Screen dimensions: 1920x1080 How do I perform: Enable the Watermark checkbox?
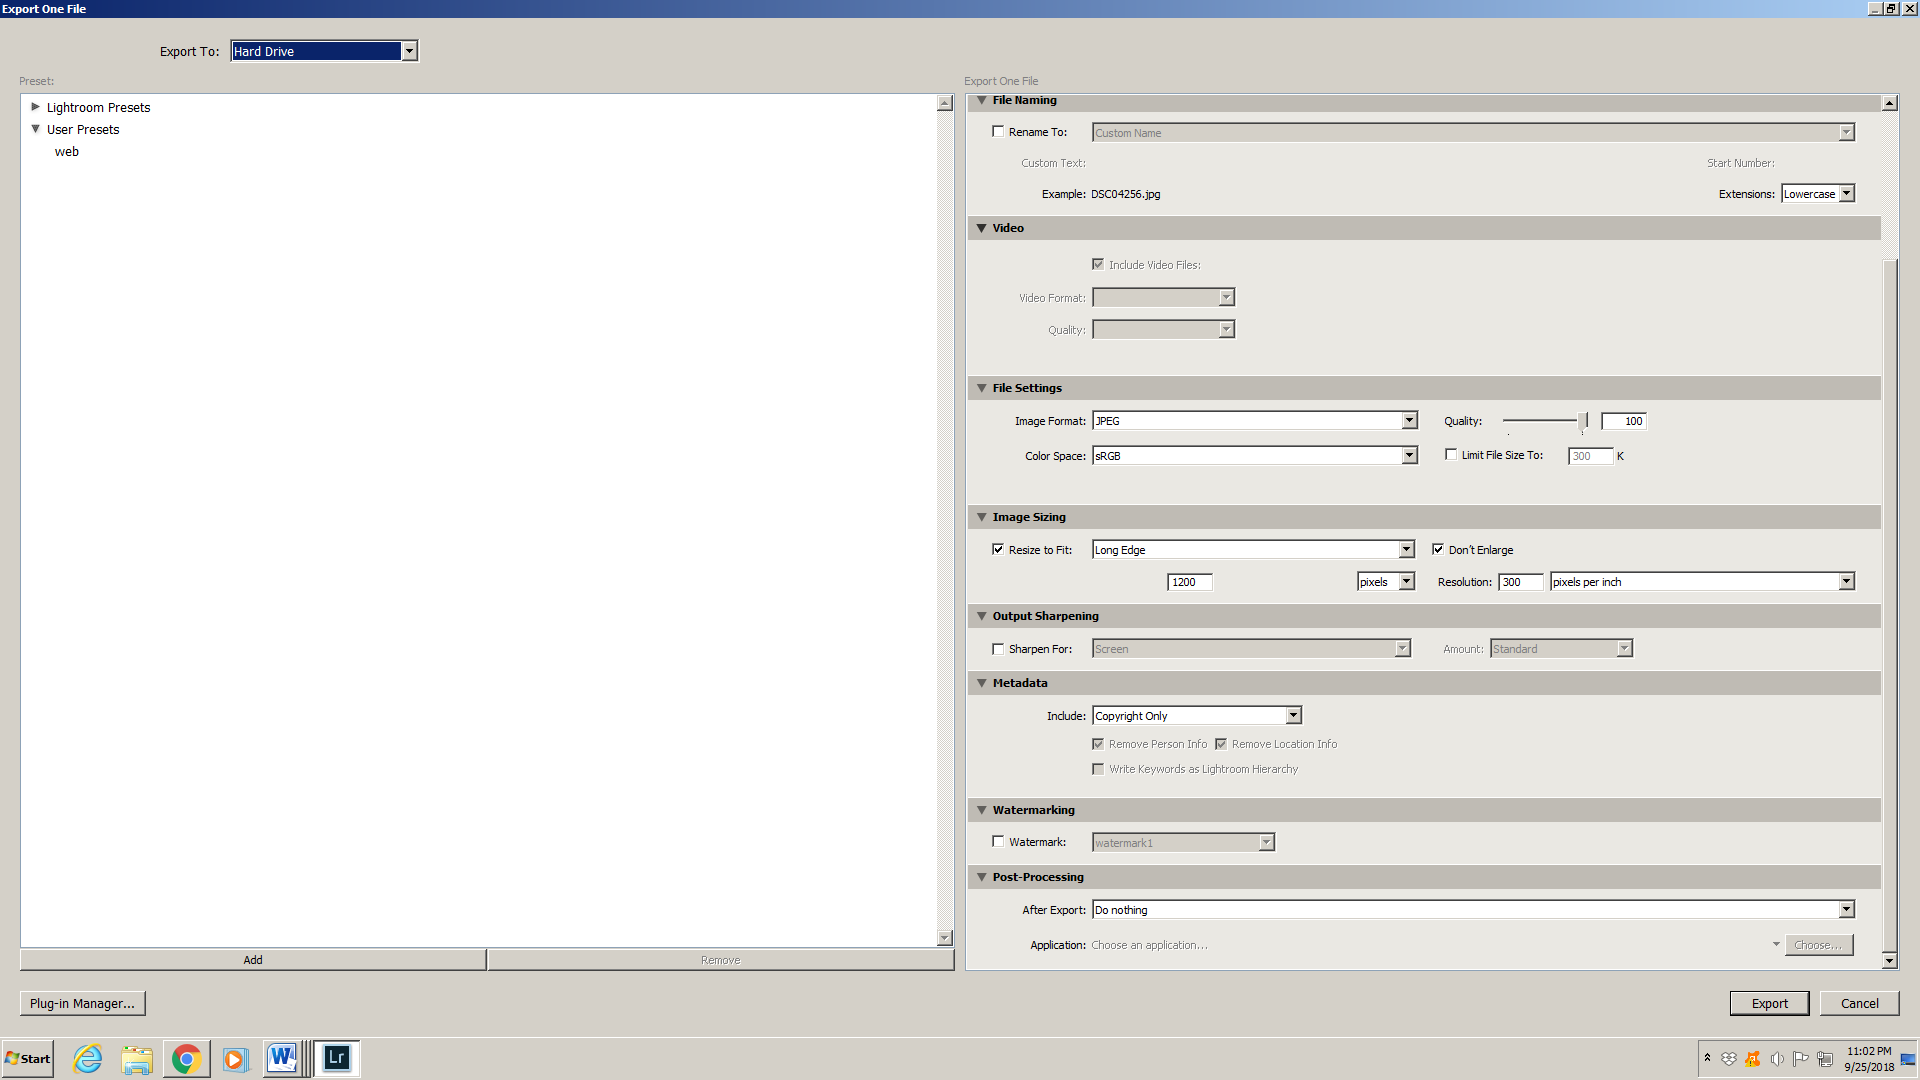998,841
